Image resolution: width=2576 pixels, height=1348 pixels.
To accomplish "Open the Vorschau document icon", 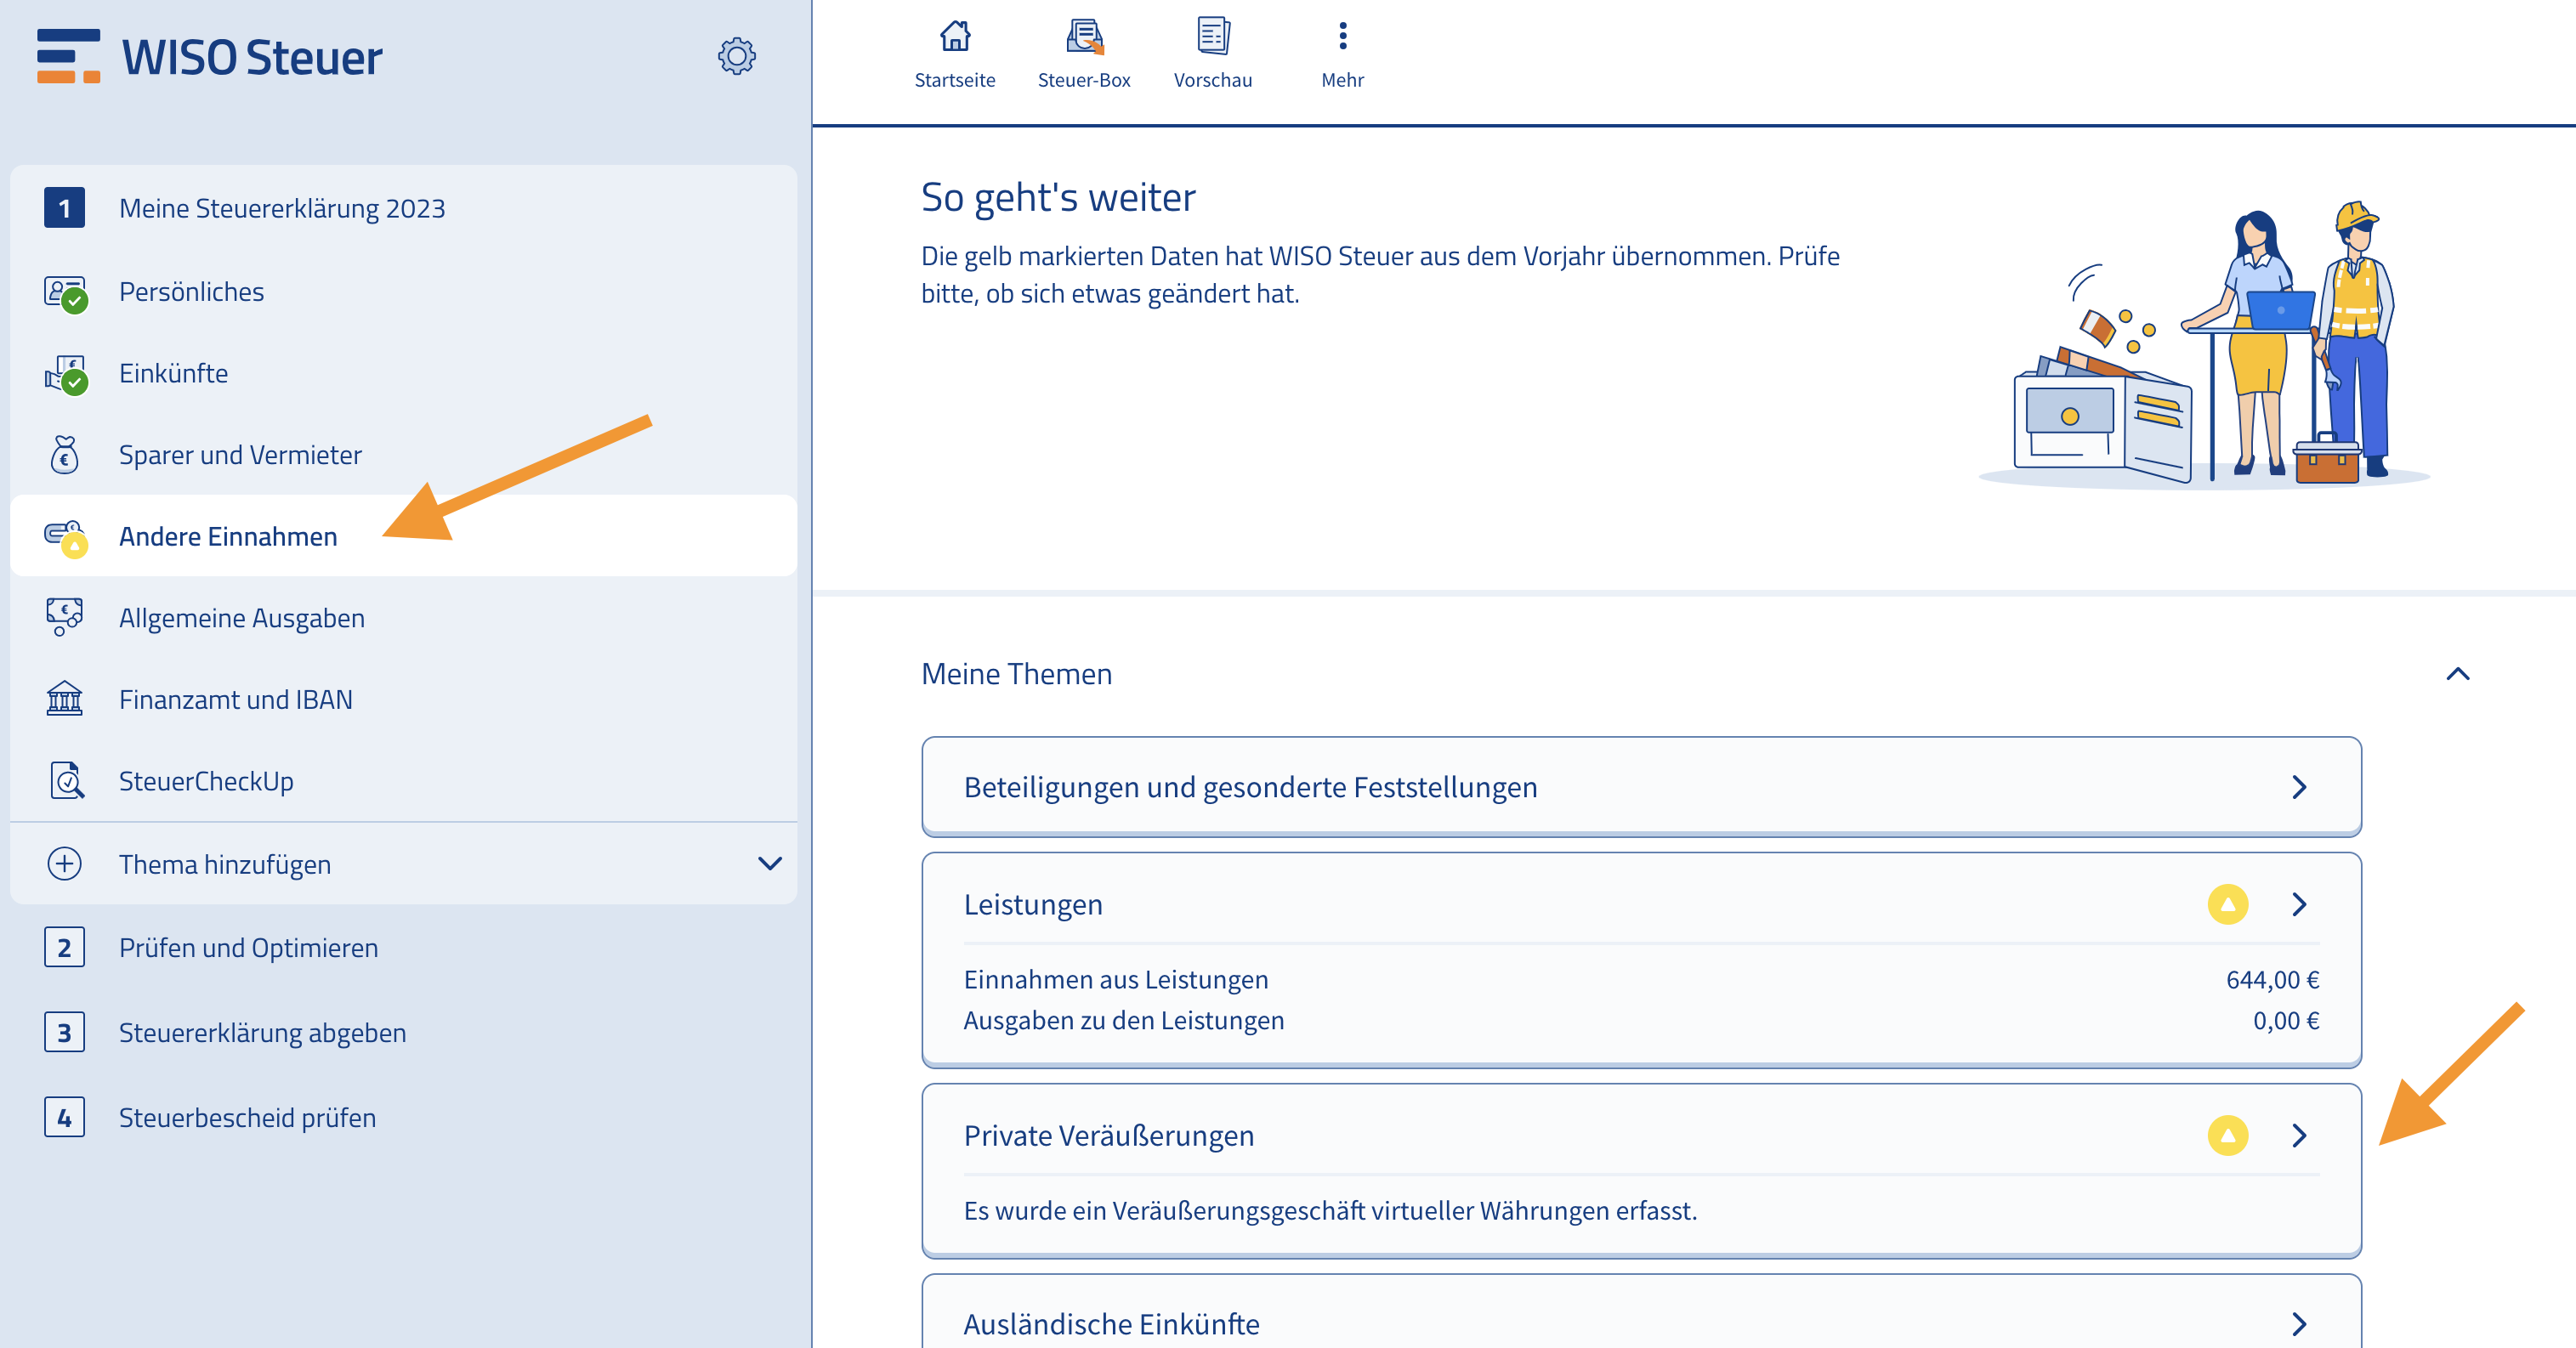I will (1213, 36).
